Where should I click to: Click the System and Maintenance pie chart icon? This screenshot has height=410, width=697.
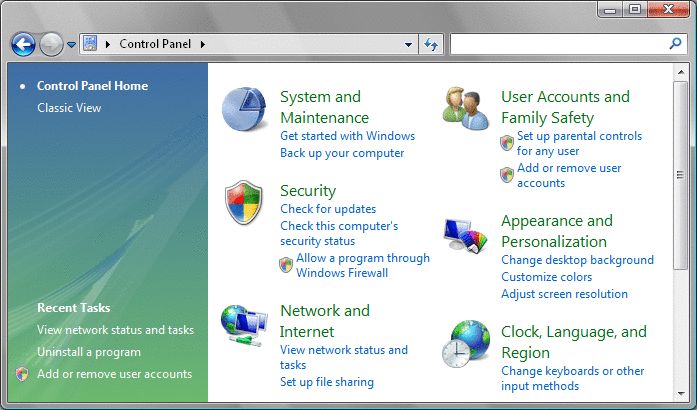coord(244,109)
